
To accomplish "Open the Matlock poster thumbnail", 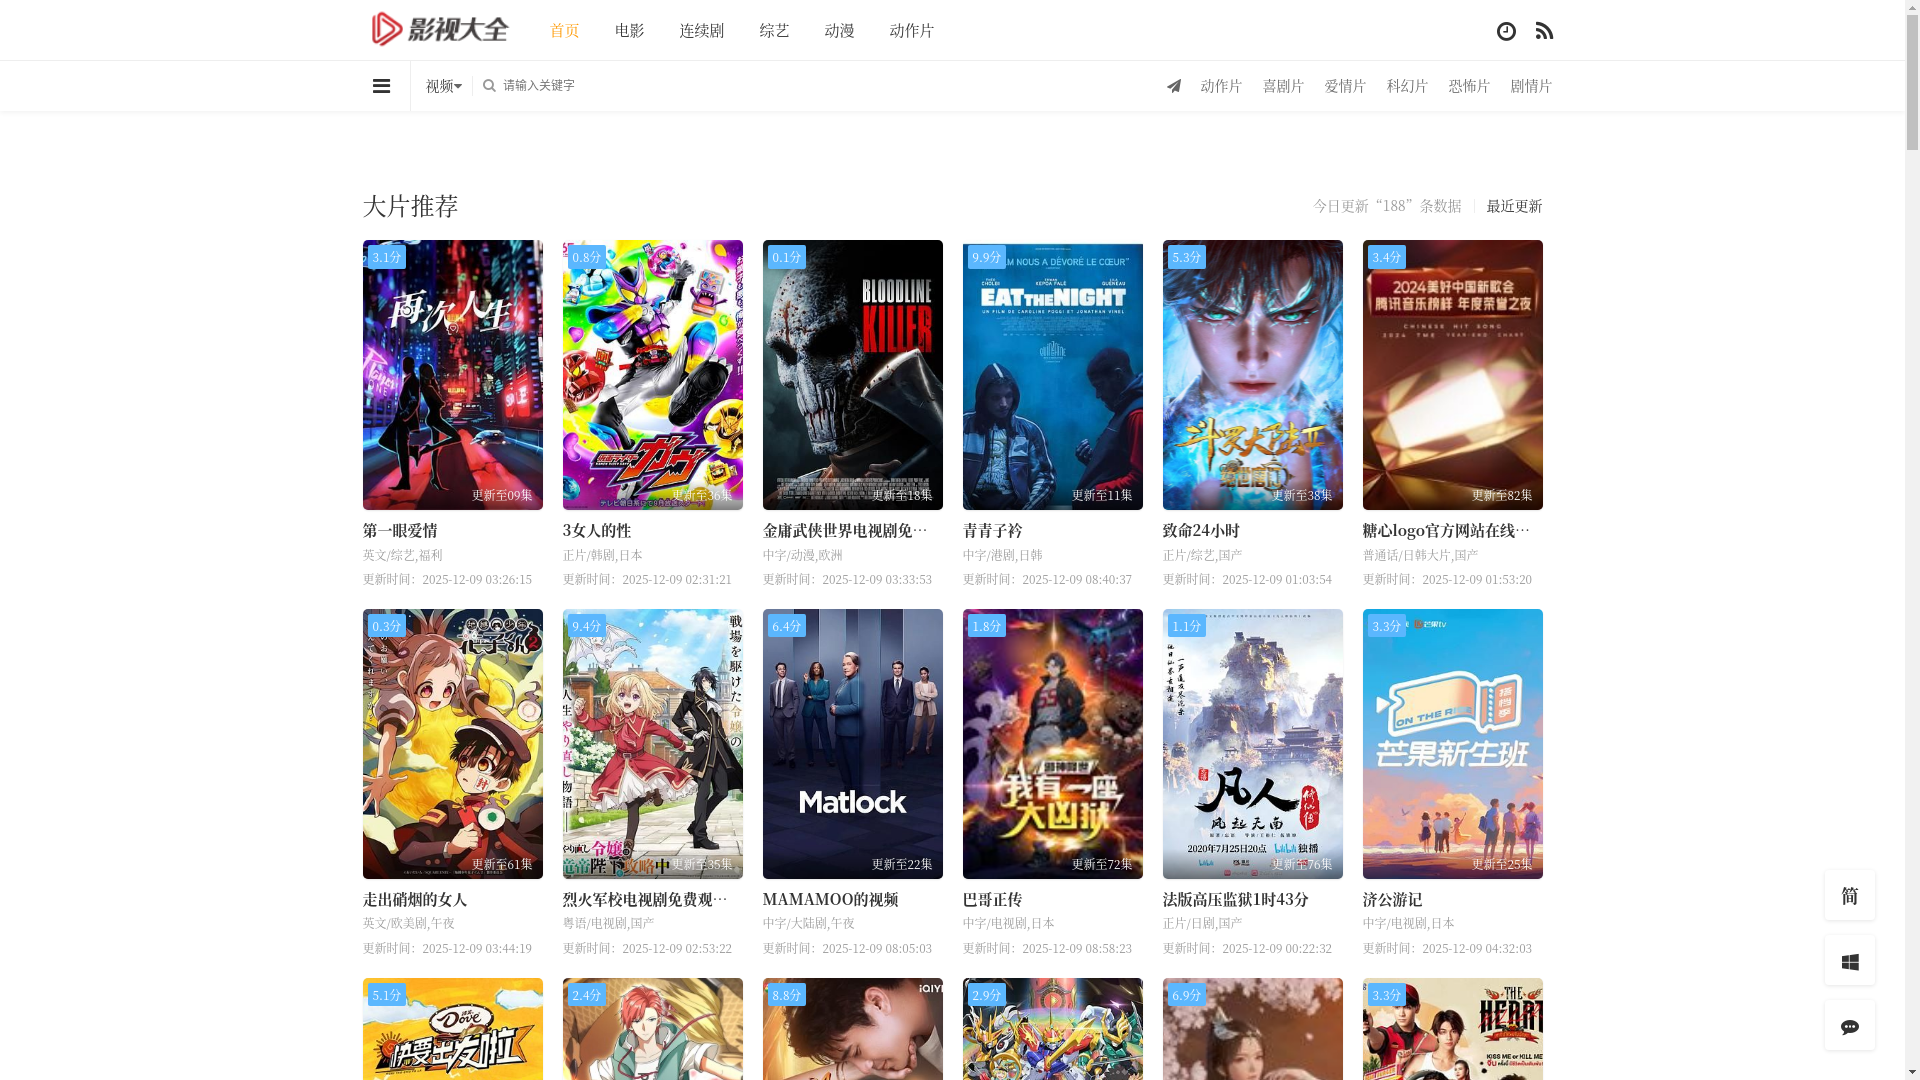I will pyautogui.click(x=852, y=744).
